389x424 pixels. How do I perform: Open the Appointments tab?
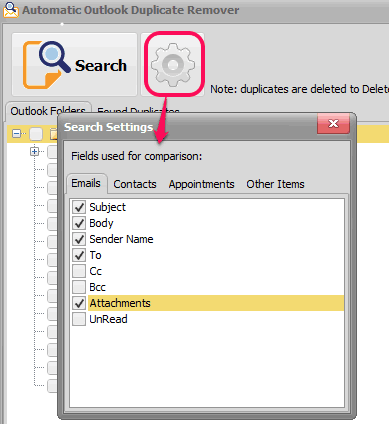click(201, 184)
